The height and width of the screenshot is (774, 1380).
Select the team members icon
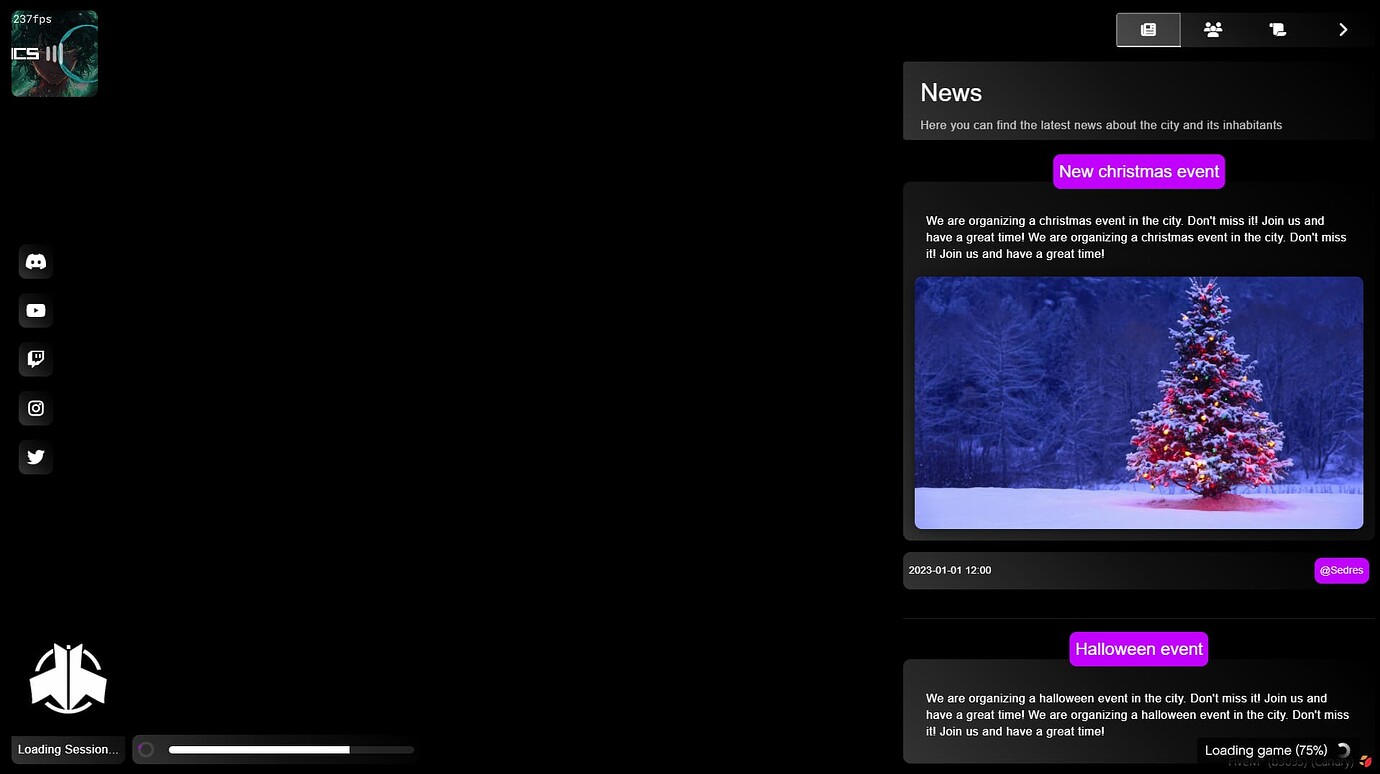[x=1212, y=29]
